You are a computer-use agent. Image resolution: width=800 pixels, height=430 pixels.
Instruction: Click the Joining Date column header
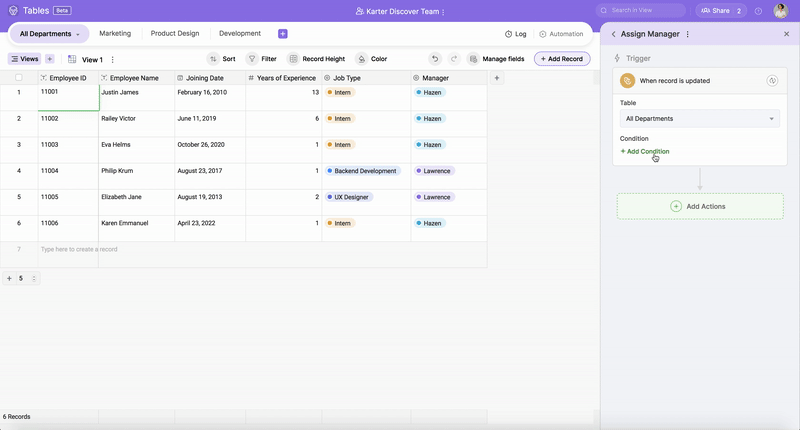210,78
